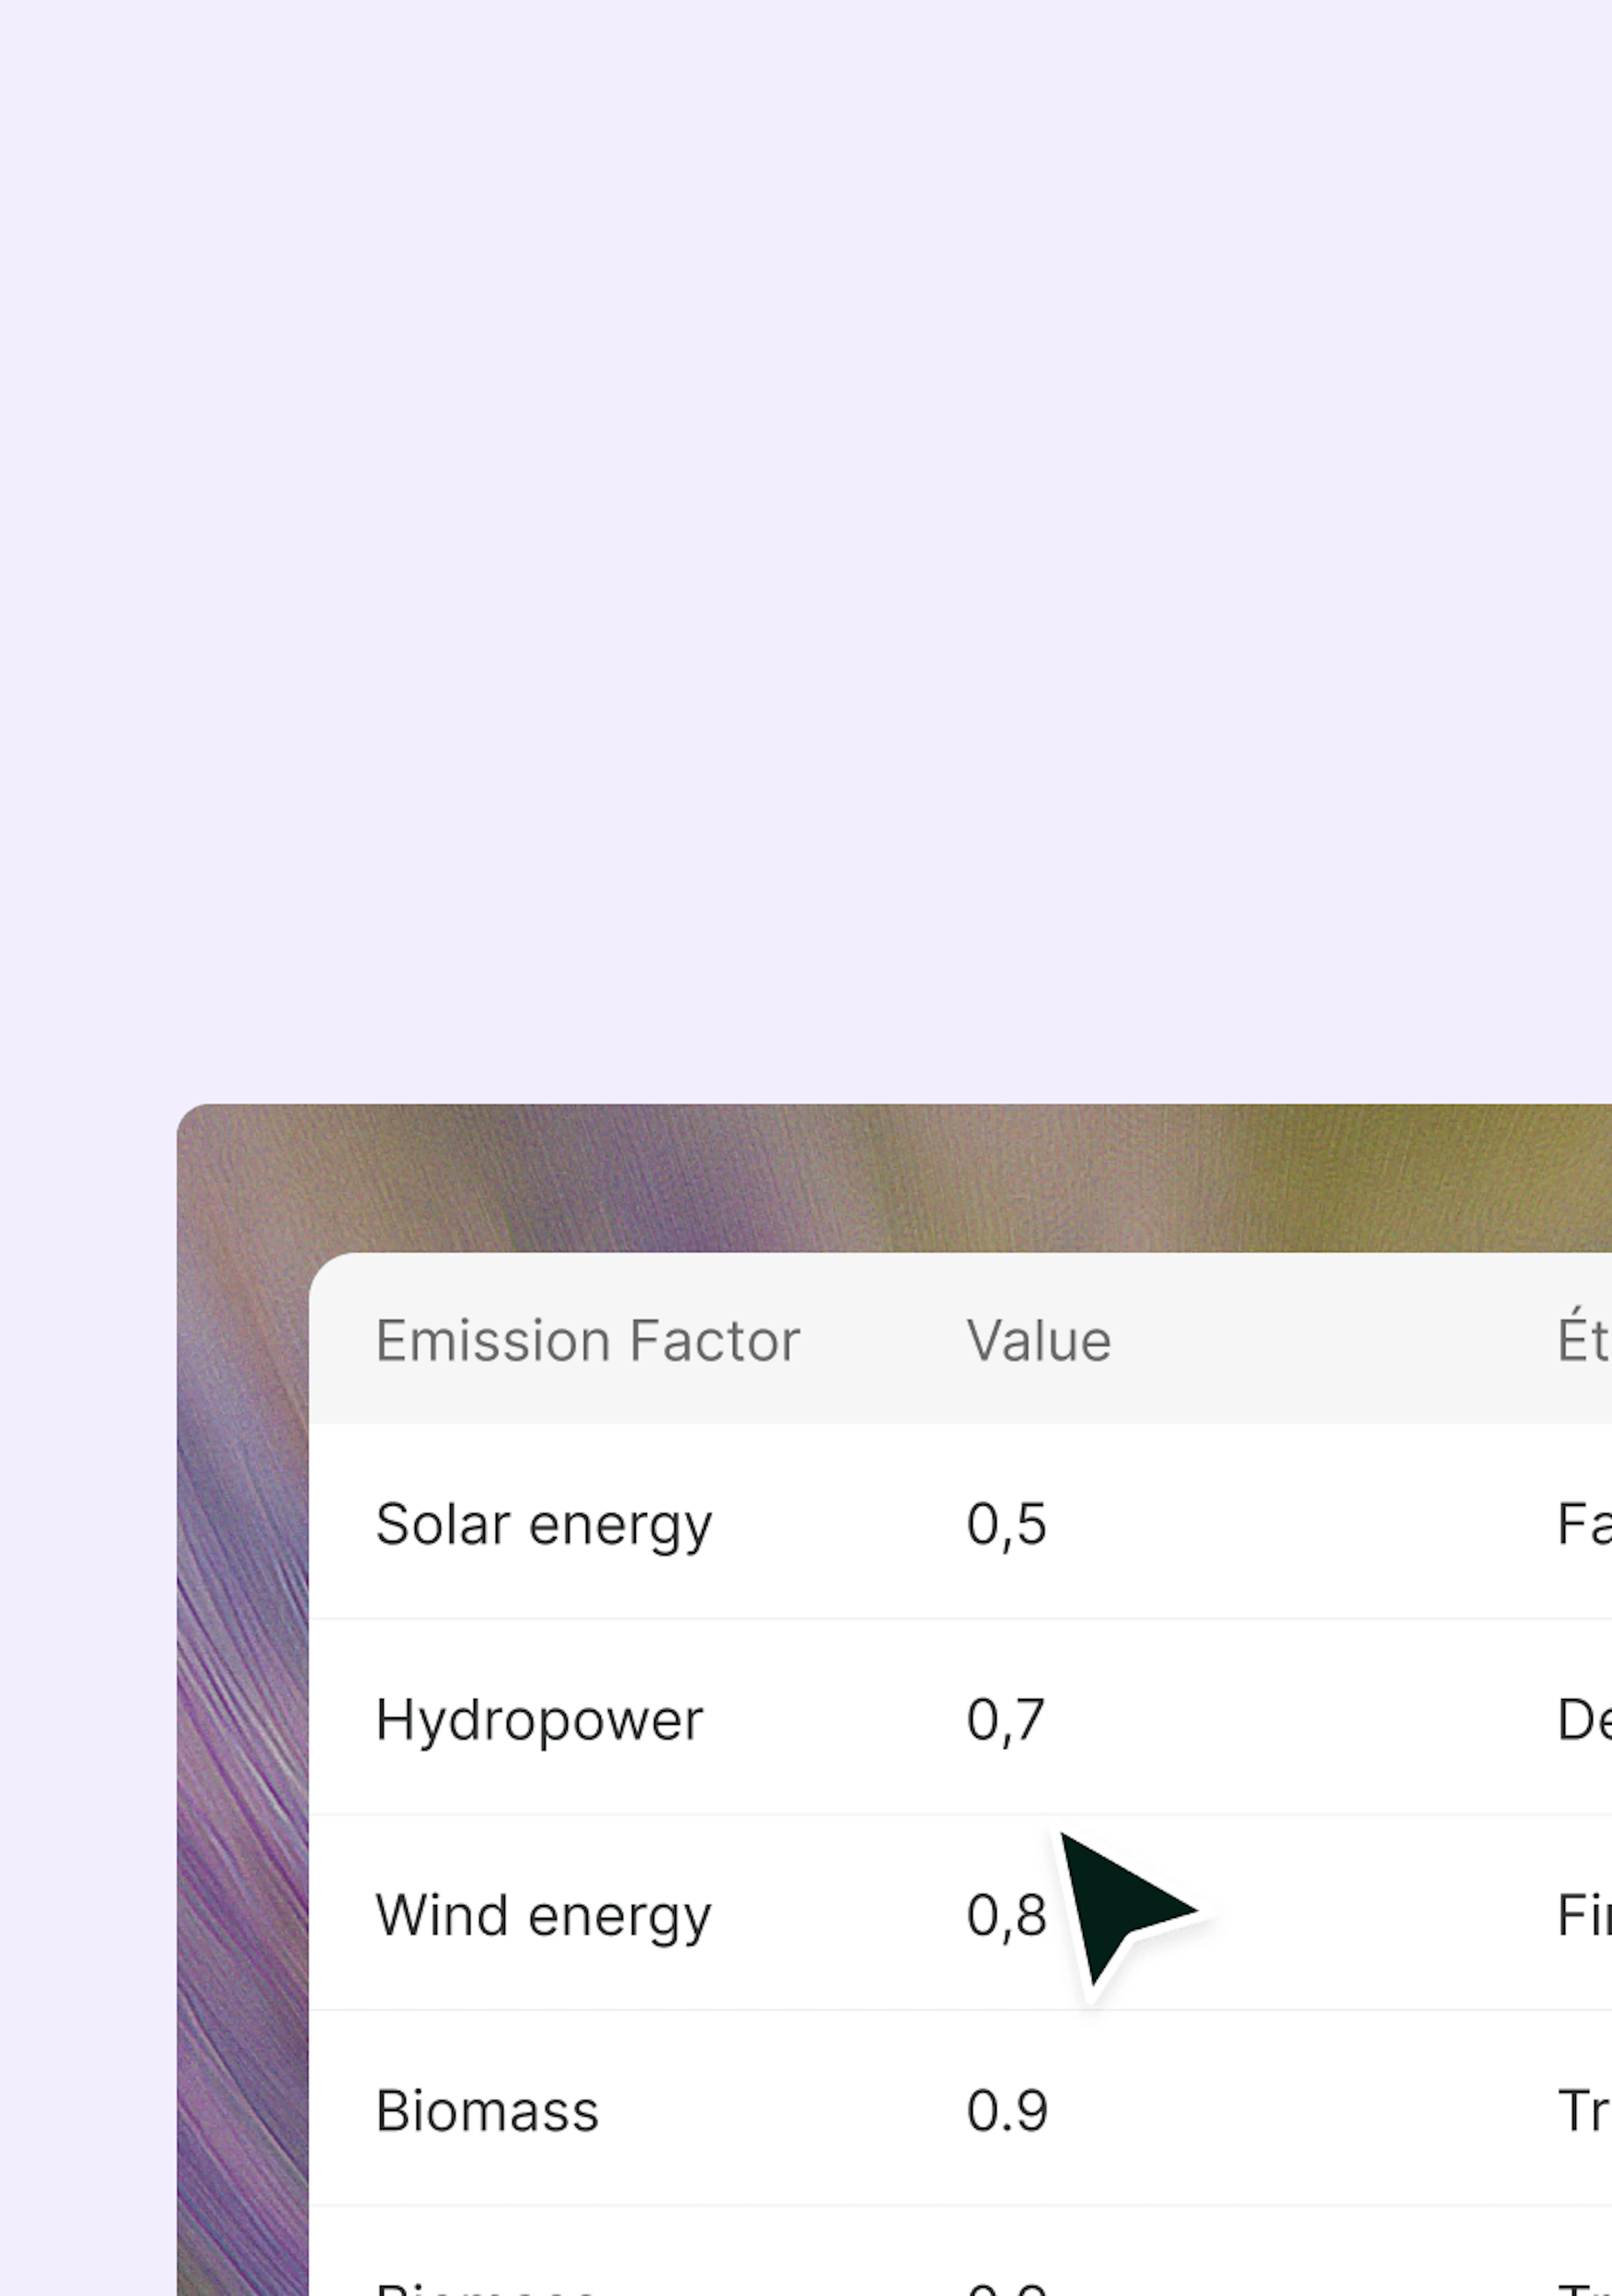1612x2296 pixels.
Task: Select the Biomass row label
Action: coord(487,2111)
